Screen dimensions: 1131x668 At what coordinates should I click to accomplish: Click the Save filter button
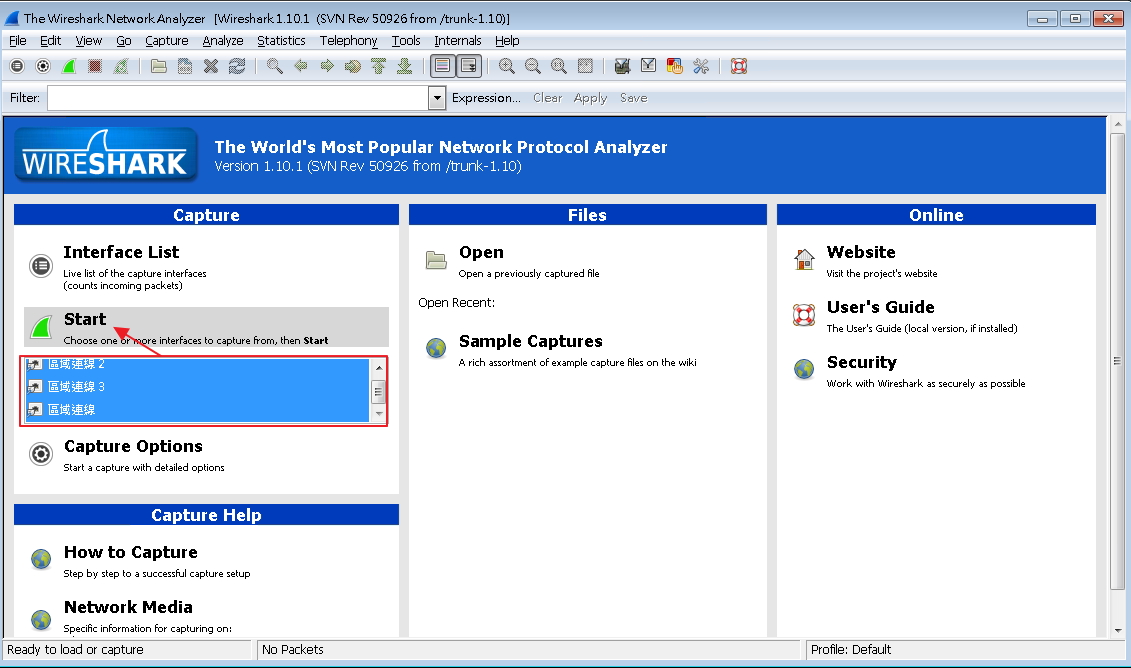633,98
